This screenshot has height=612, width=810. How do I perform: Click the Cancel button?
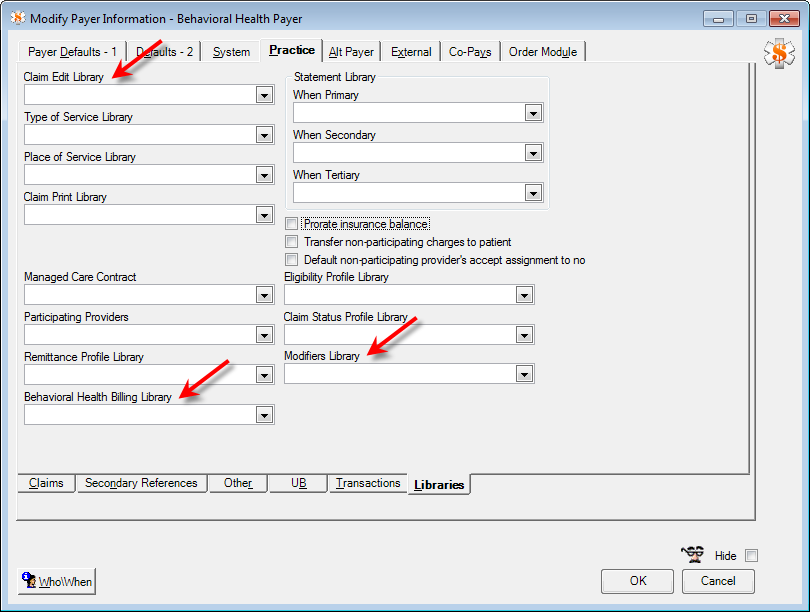[x=718, y=581]
